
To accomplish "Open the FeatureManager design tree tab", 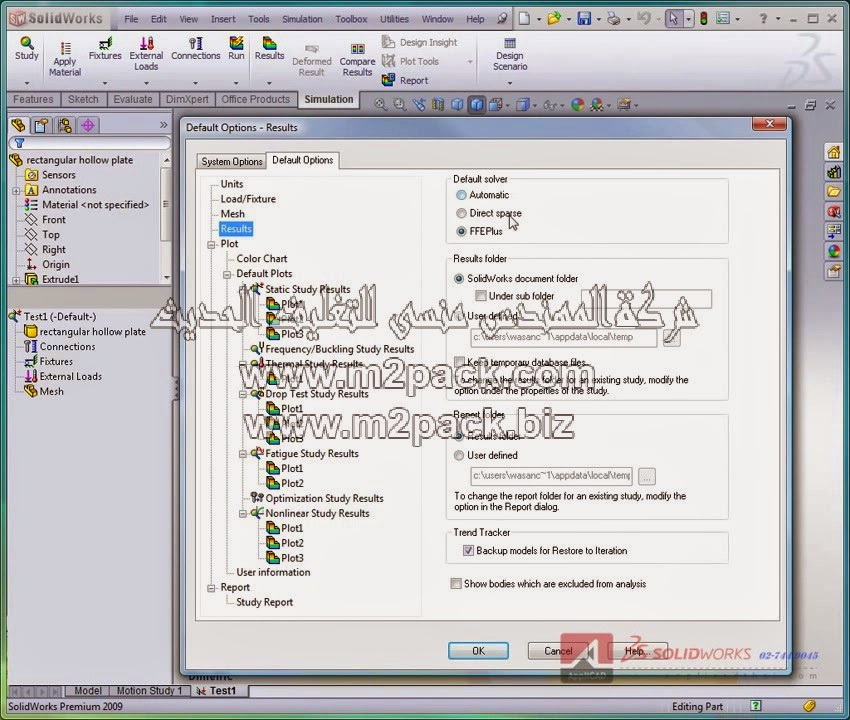I will tap(18, 126).
